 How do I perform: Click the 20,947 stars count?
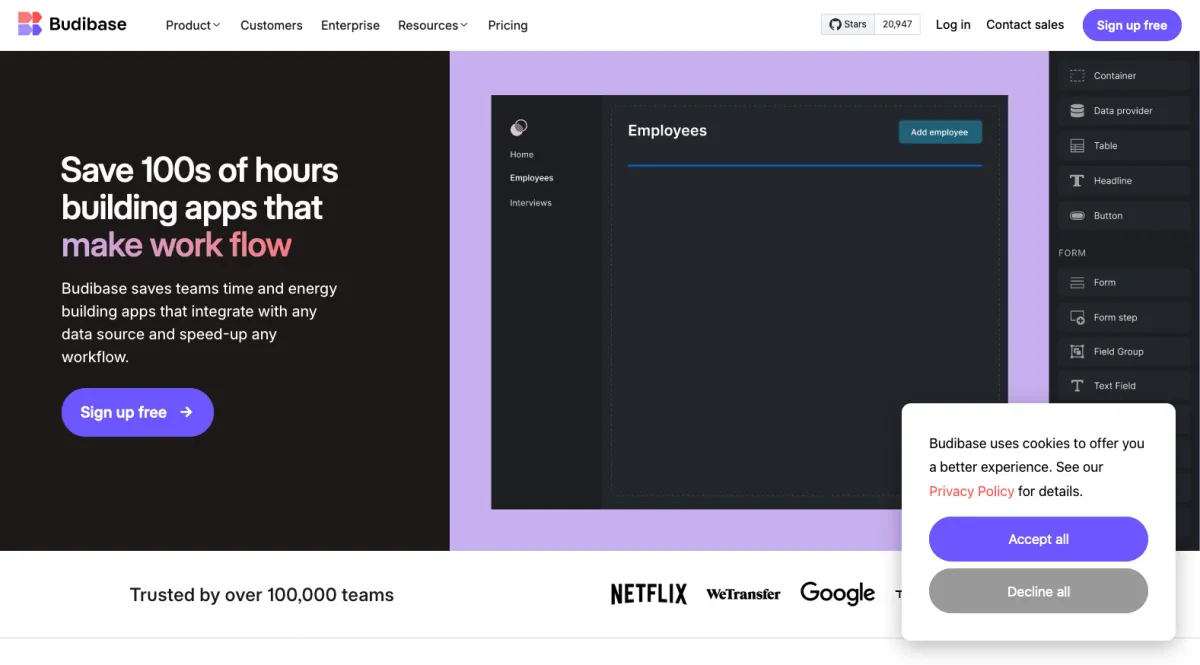click(x=897, y=24)
